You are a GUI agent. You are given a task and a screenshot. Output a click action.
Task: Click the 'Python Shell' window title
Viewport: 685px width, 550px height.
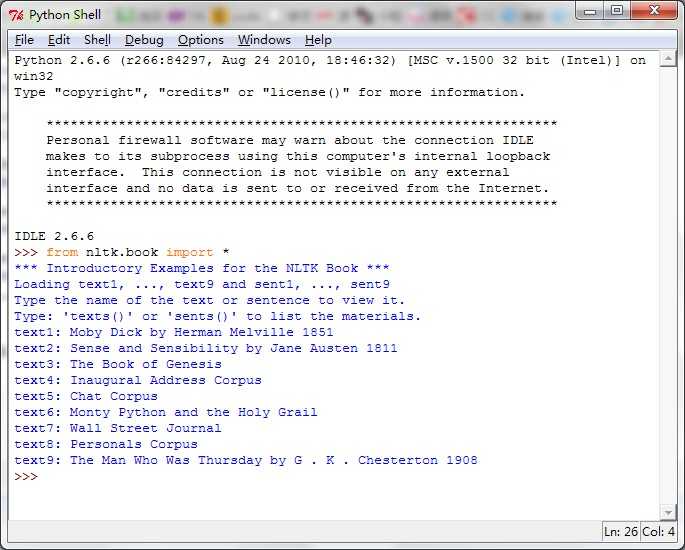pyautogui.click(x=65, y=15)
